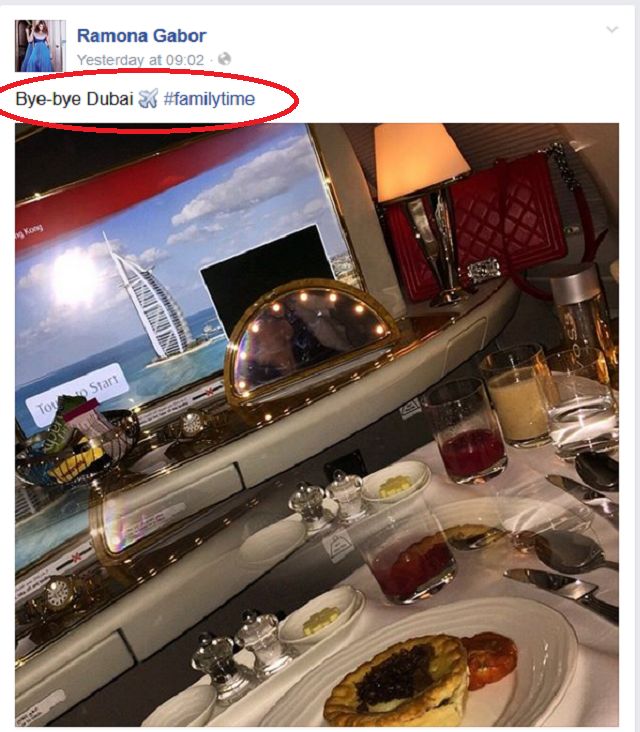Click the Ramona Gabor name link
Image resolution: width=640 pixels, height=732 pixels.
pos(141,35)
